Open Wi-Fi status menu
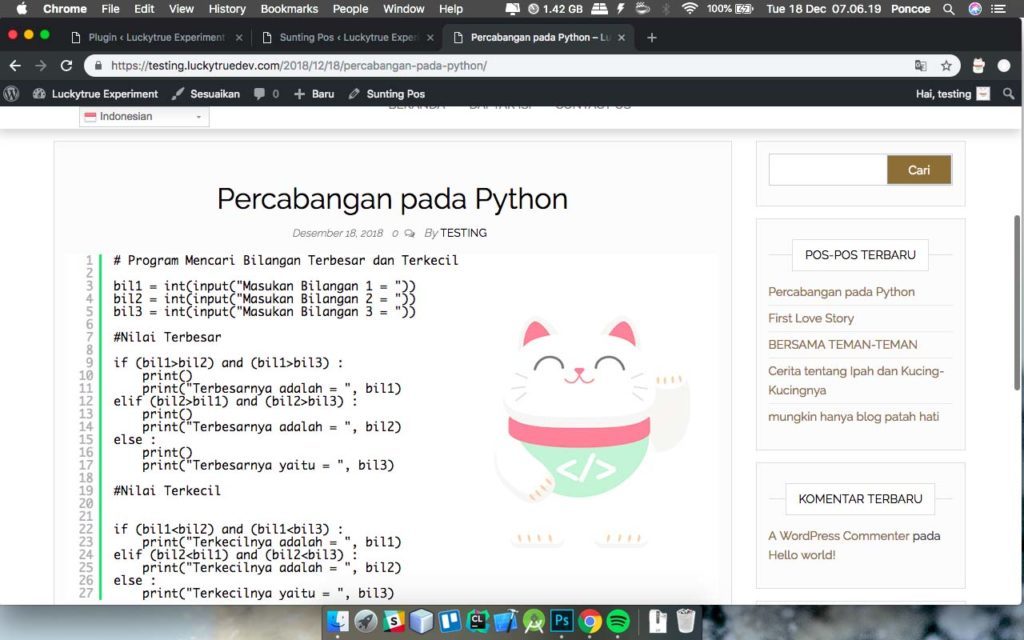The image size is (1024, 640). tap(689, 9)
